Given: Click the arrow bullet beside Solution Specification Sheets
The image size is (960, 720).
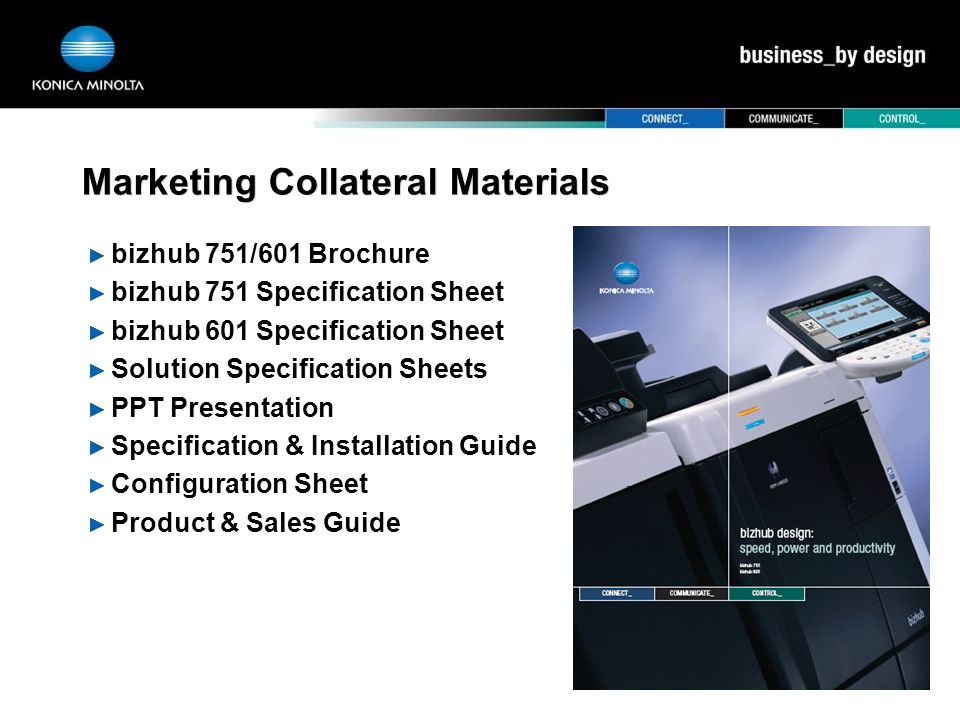Looking at the screenshot, I should tap(97, 371).
